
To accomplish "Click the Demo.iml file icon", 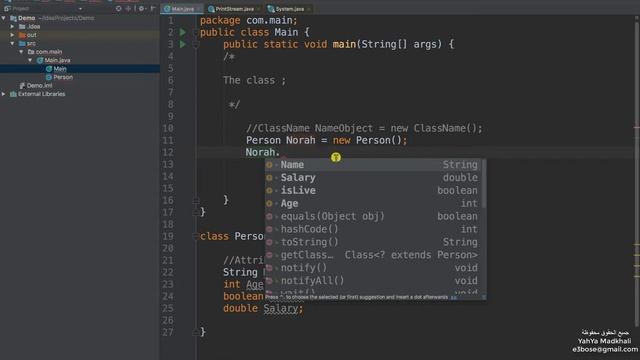I will pos(22,85).
